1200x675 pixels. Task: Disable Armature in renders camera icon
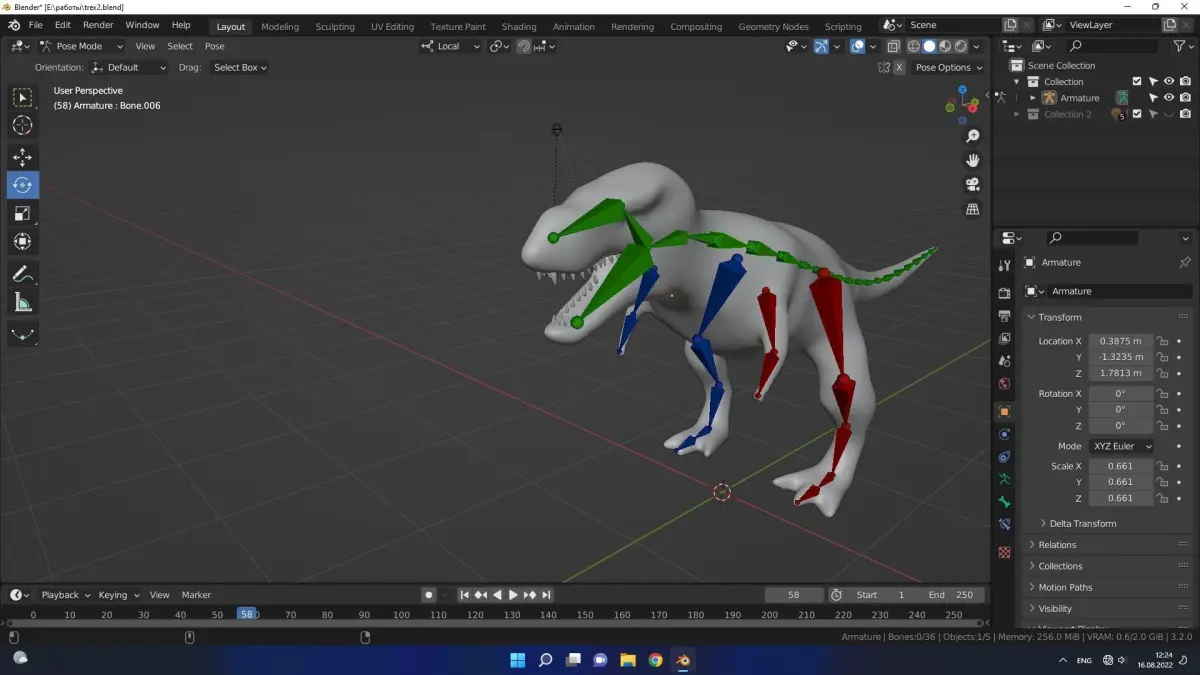click(1185, 98)
